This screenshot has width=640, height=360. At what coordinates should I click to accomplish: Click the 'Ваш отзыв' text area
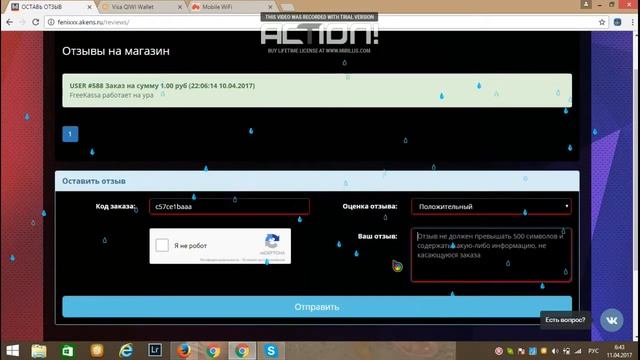(491, 255)
